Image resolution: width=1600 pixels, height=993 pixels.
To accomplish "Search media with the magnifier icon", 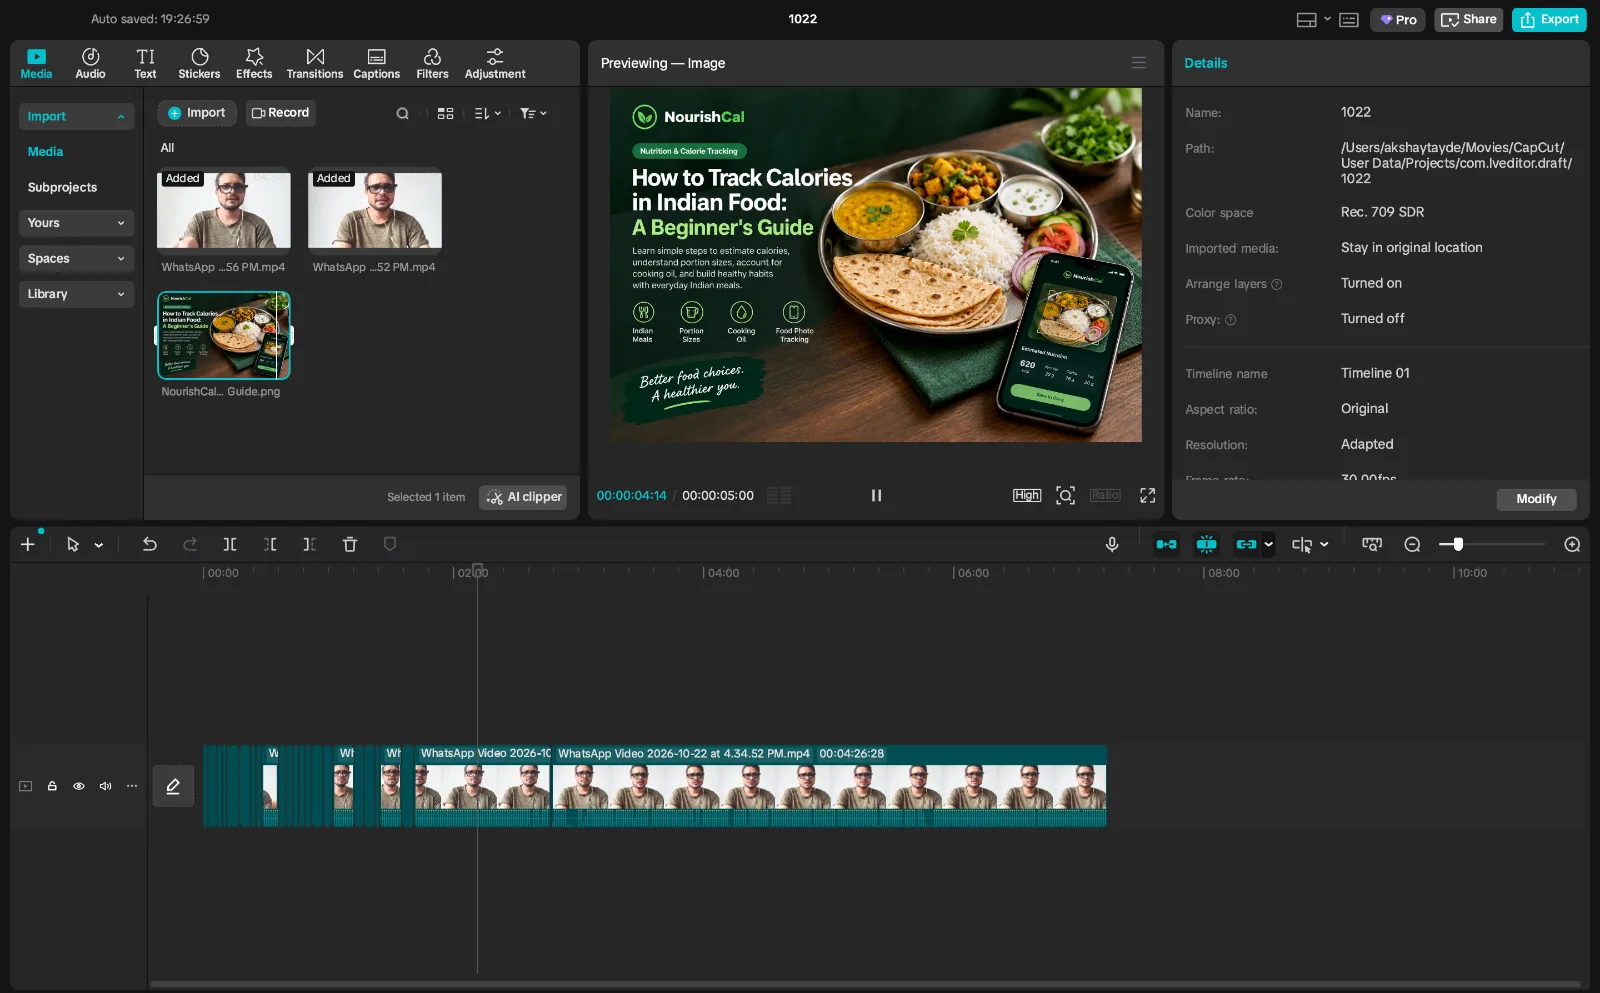I will tap(402, 114).
